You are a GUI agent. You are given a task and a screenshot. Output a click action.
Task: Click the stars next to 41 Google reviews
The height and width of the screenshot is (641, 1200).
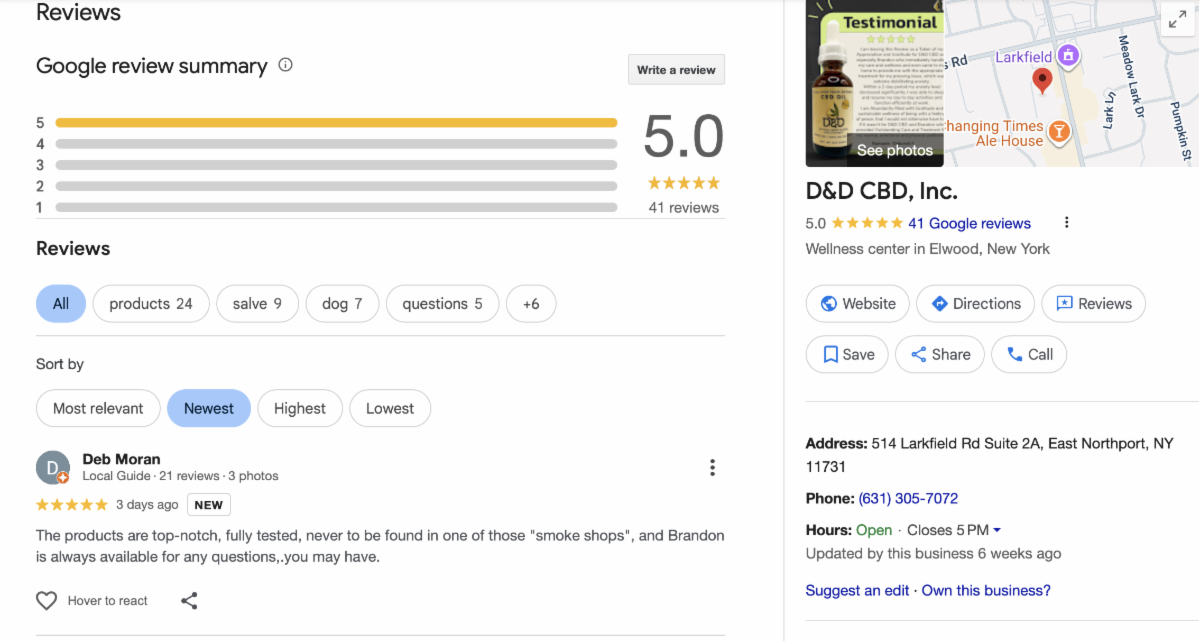867,223
